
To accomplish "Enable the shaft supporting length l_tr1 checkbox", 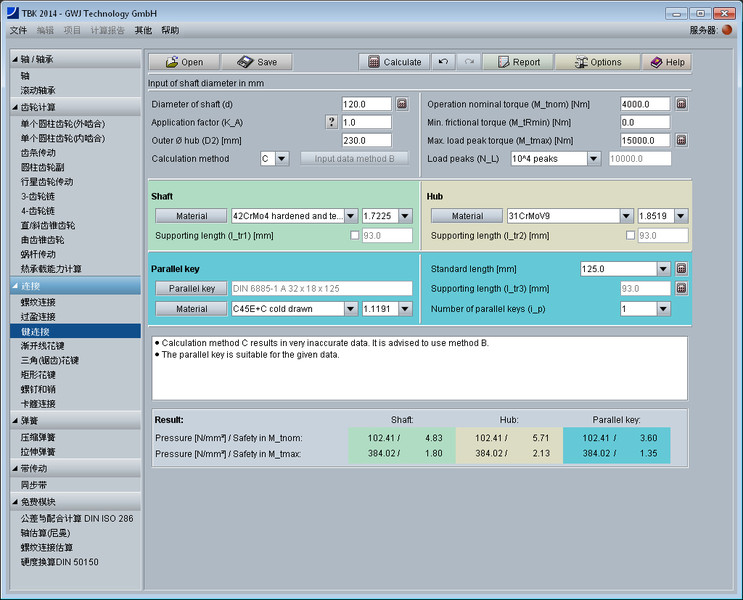I will click(x=355, y=236).
